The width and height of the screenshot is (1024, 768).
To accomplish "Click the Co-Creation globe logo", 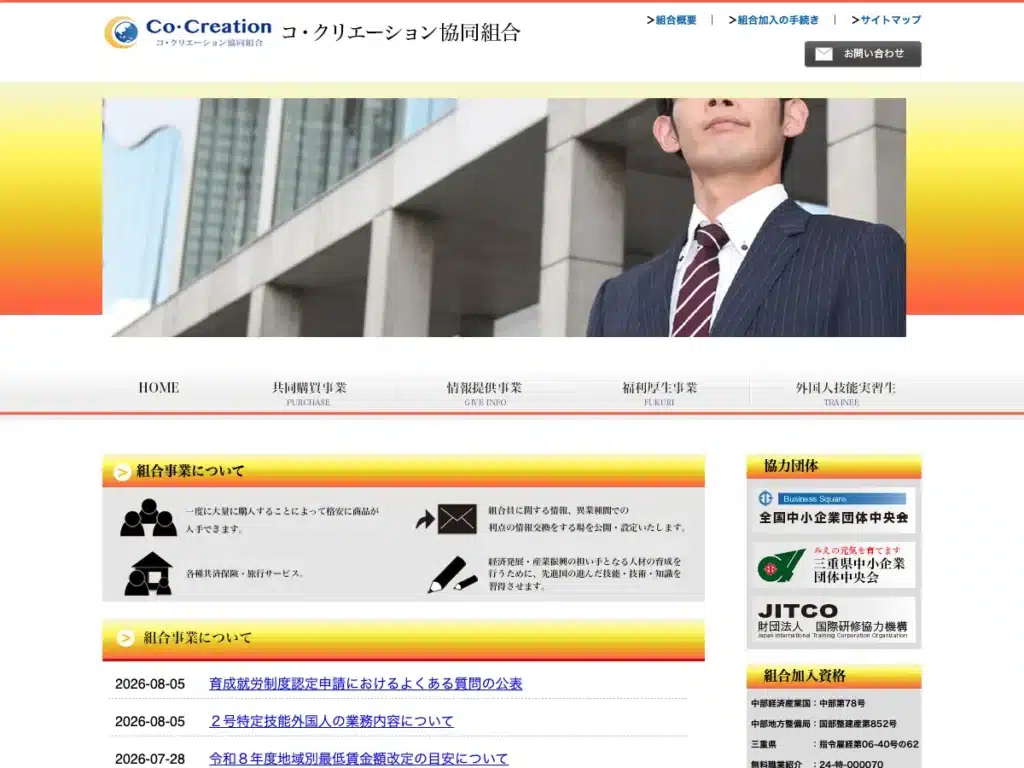I will 121,32.
